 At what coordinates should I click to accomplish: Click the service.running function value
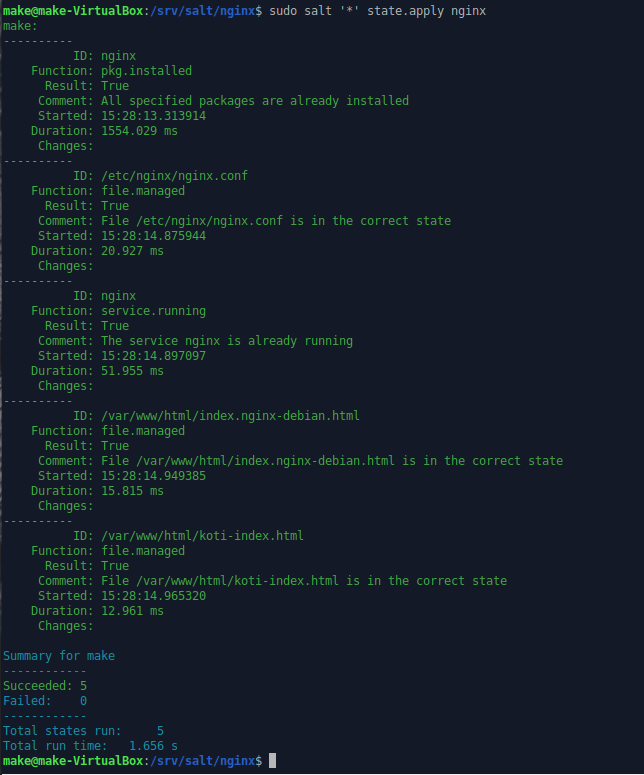[x=153, y=311]
